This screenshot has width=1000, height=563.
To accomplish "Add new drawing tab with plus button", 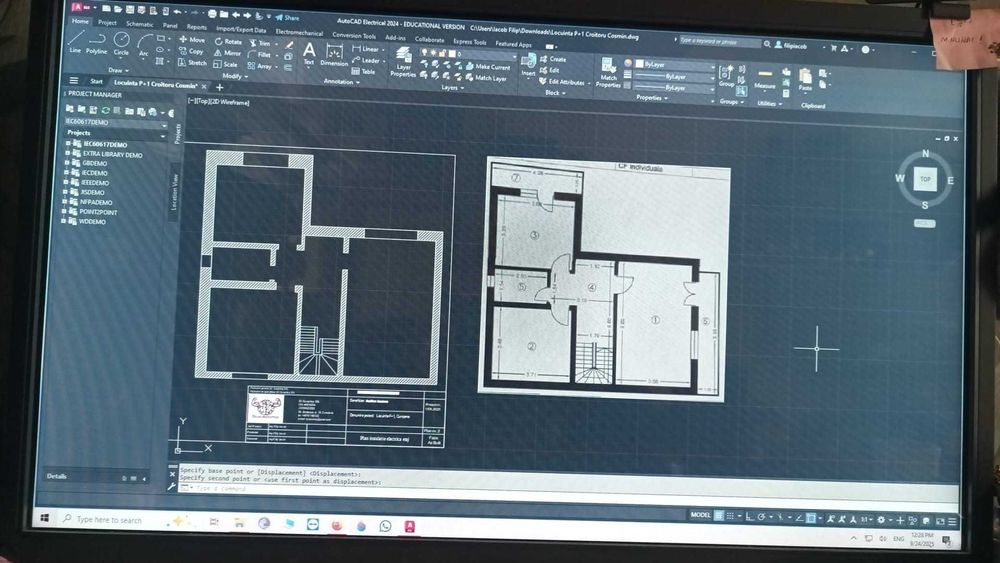I will pyautogui.click(x=219, y=87).
